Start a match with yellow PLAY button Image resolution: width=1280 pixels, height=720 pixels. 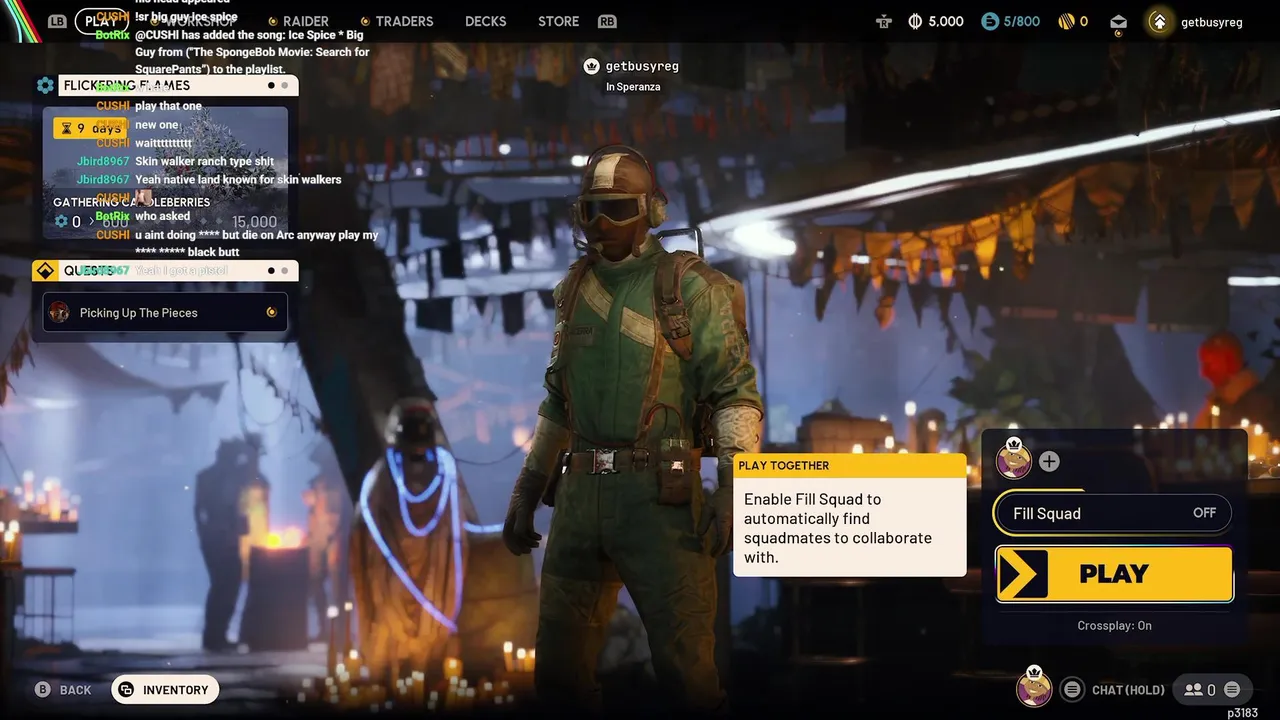[x=1114, y=574]
